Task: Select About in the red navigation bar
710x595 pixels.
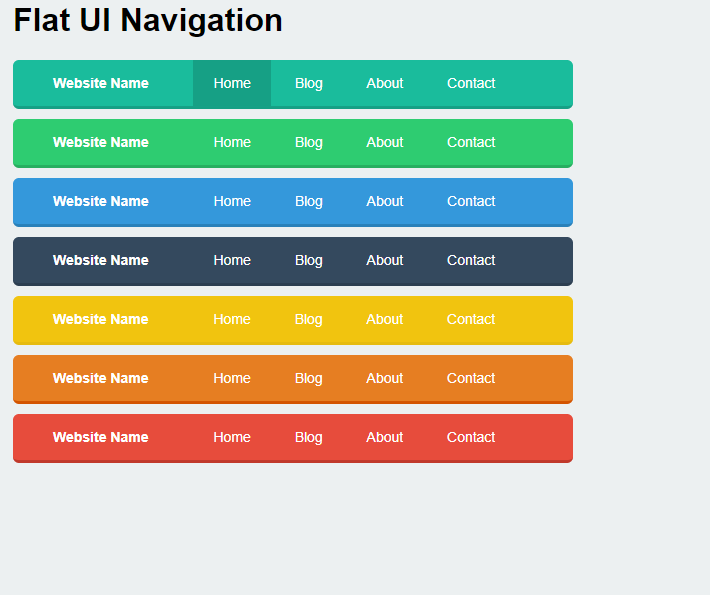Action: tap(384, 437)
